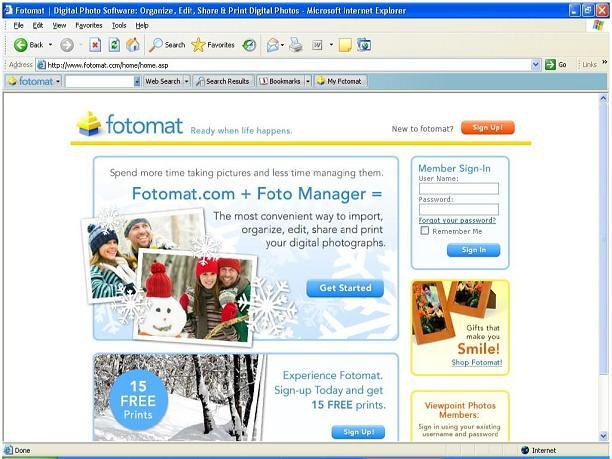
Task: Open the Bookmarks dropdown arrow
Action: point(308,81)
